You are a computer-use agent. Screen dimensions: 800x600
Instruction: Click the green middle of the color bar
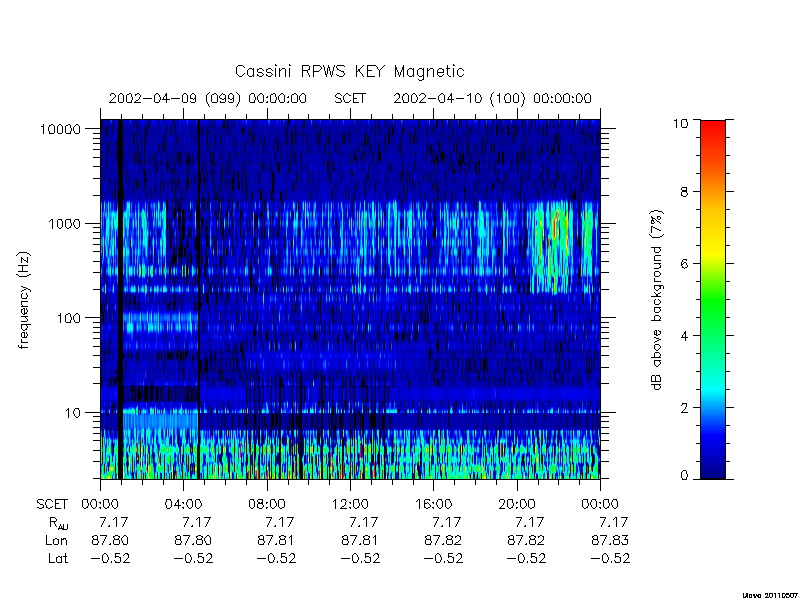[713, 300]
